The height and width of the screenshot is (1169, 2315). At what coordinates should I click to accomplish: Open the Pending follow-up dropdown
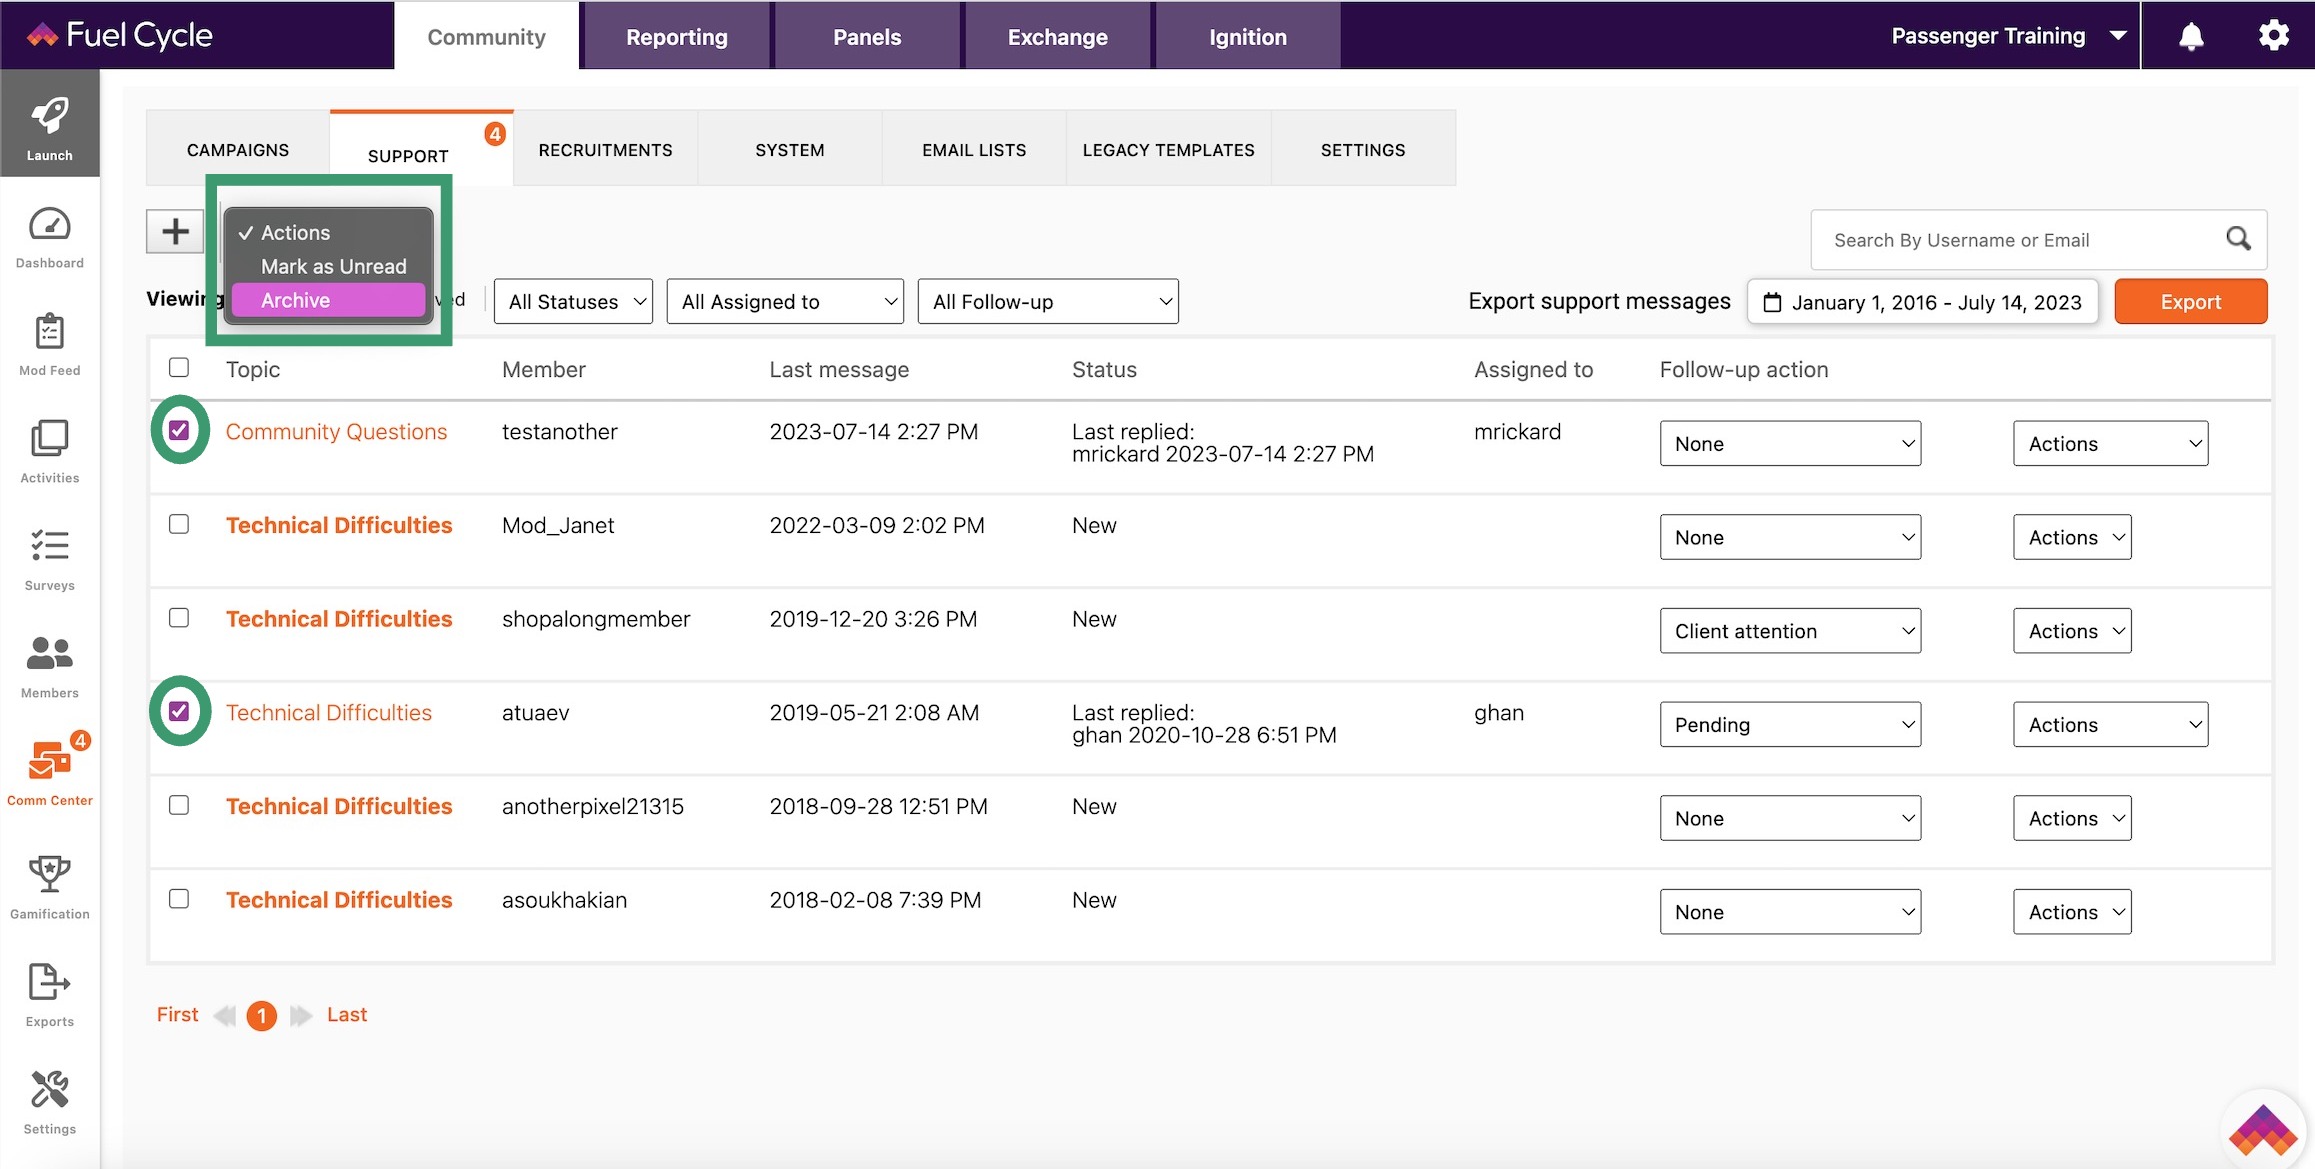tap(1790, 725)
